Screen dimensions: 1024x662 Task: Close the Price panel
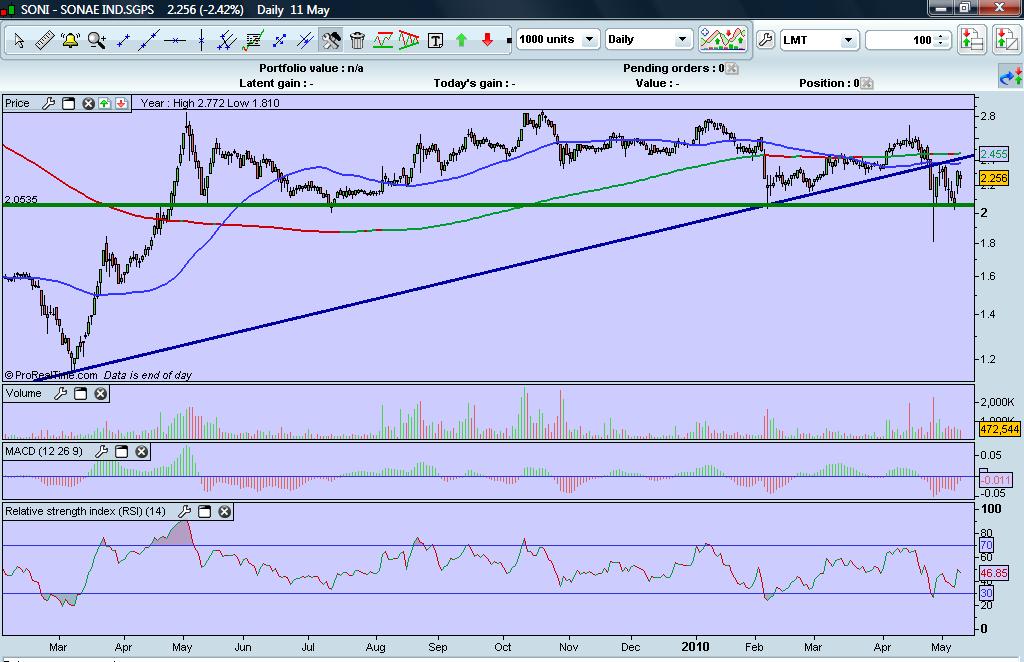coord(88,103)
